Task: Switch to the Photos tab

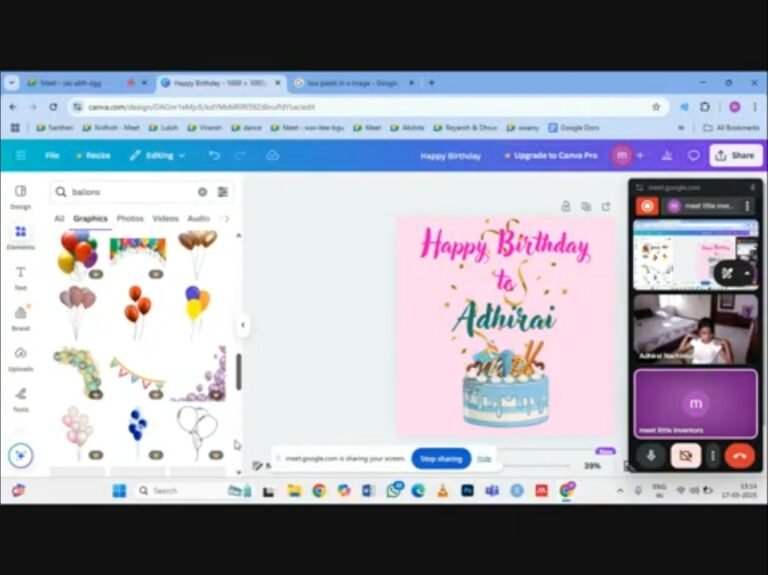Action: pos(130,218)
